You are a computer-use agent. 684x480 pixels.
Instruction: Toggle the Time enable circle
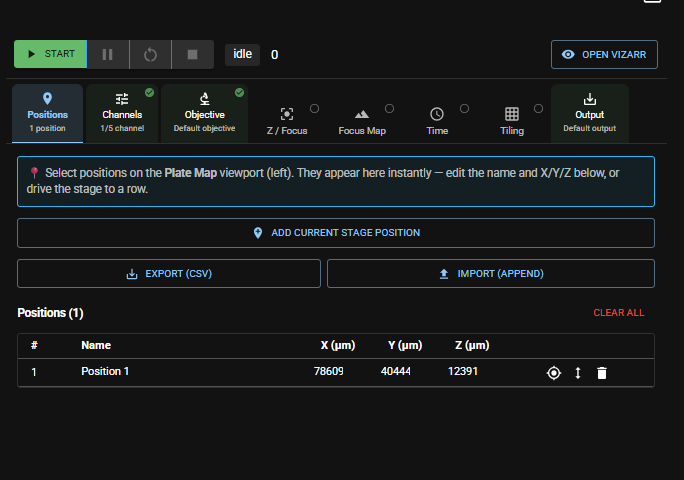click(x=464, y=109)
